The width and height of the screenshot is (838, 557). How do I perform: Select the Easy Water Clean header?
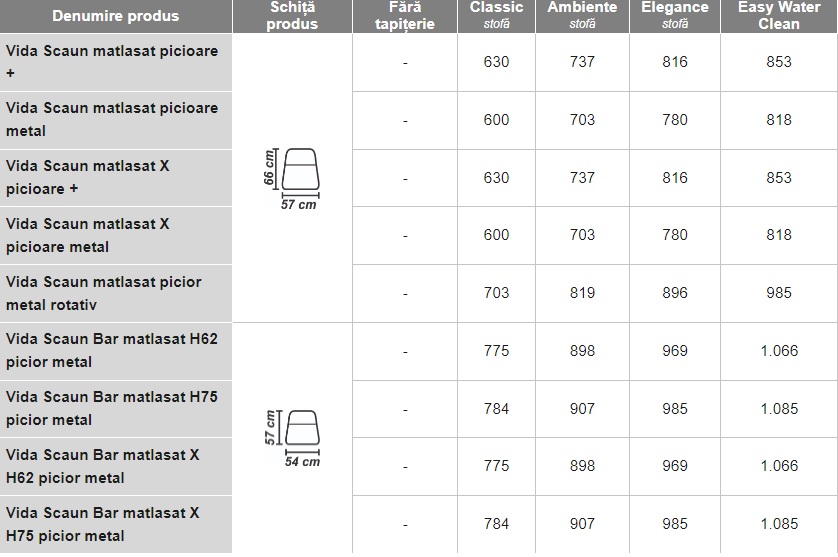pos(779,16)
